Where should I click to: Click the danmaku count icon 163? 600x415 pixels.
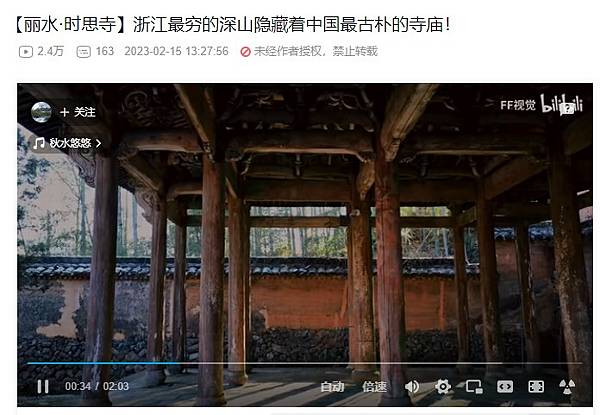point(84,52)
